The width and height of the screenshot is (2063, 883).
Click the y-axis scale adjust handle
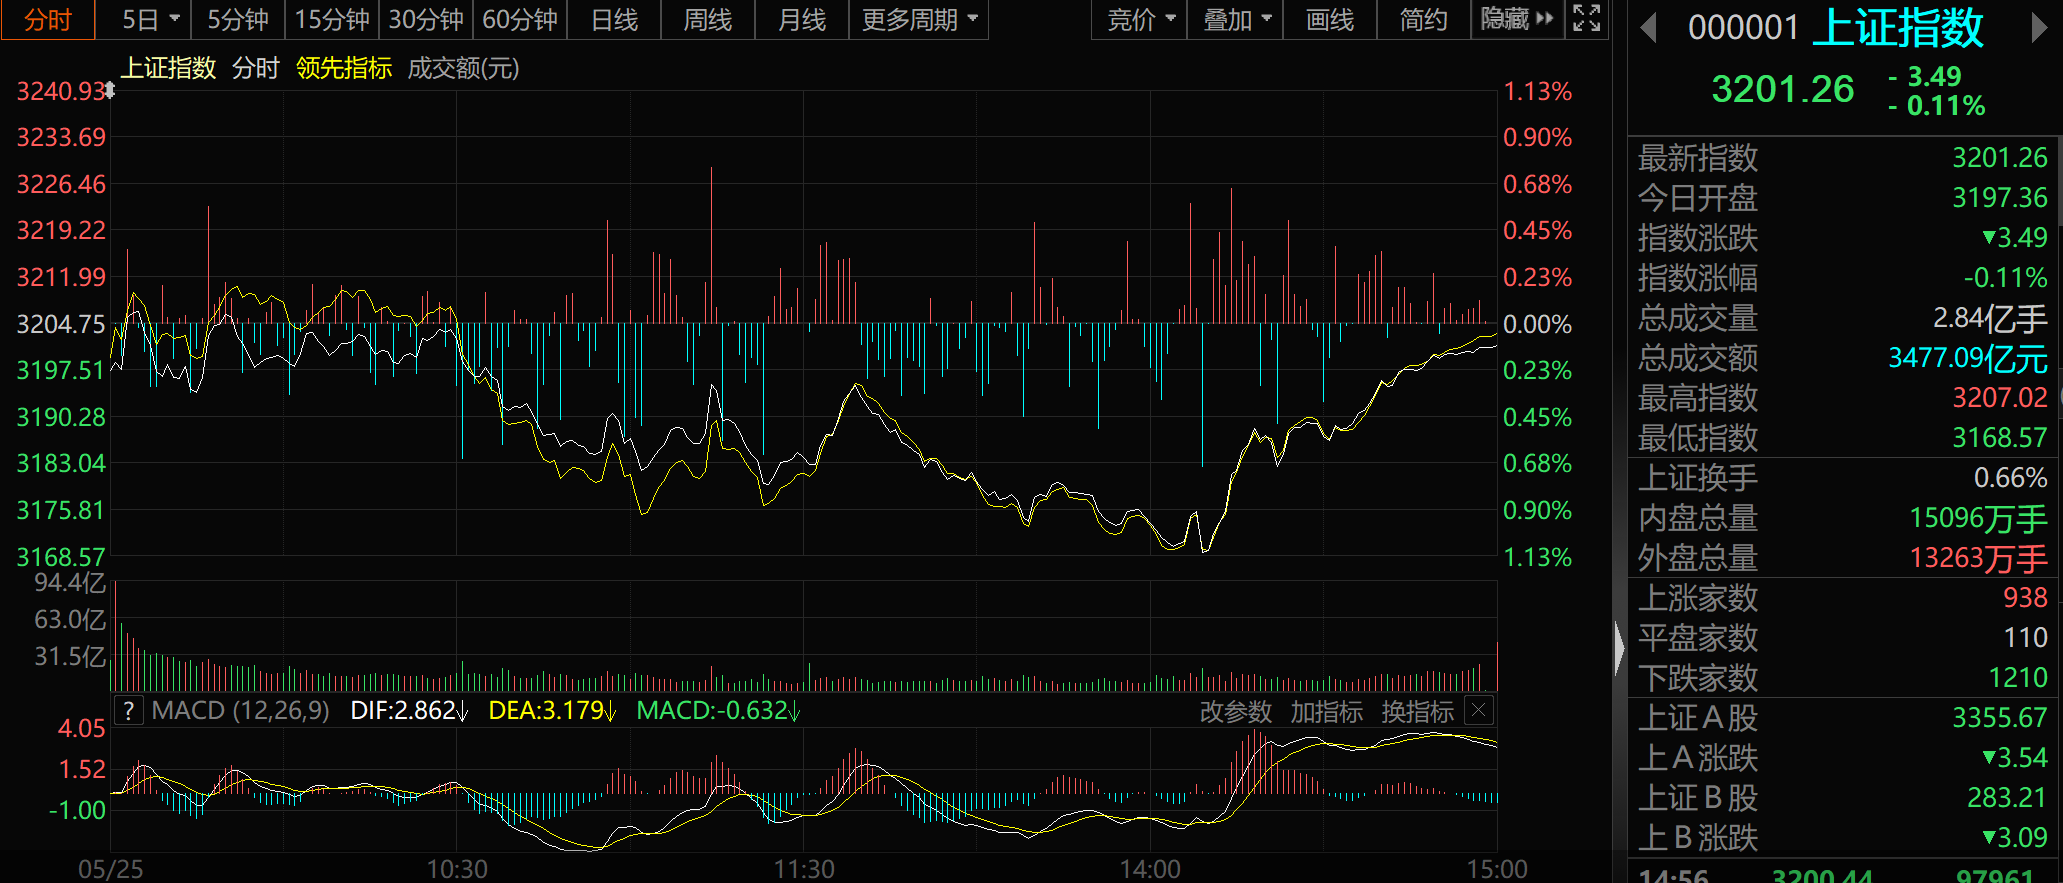pyautogui.click(x=110, y=91)
